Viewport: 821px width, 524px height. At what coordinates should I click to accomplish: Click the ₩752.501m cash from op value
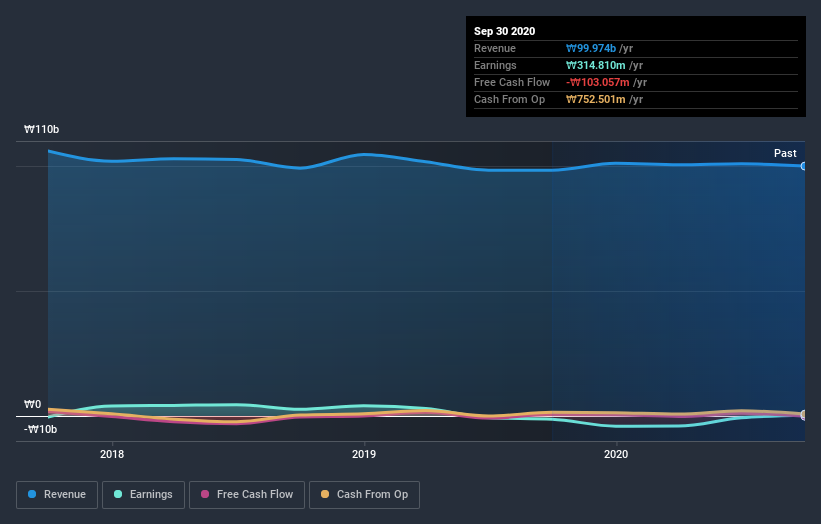click(595, 99)
